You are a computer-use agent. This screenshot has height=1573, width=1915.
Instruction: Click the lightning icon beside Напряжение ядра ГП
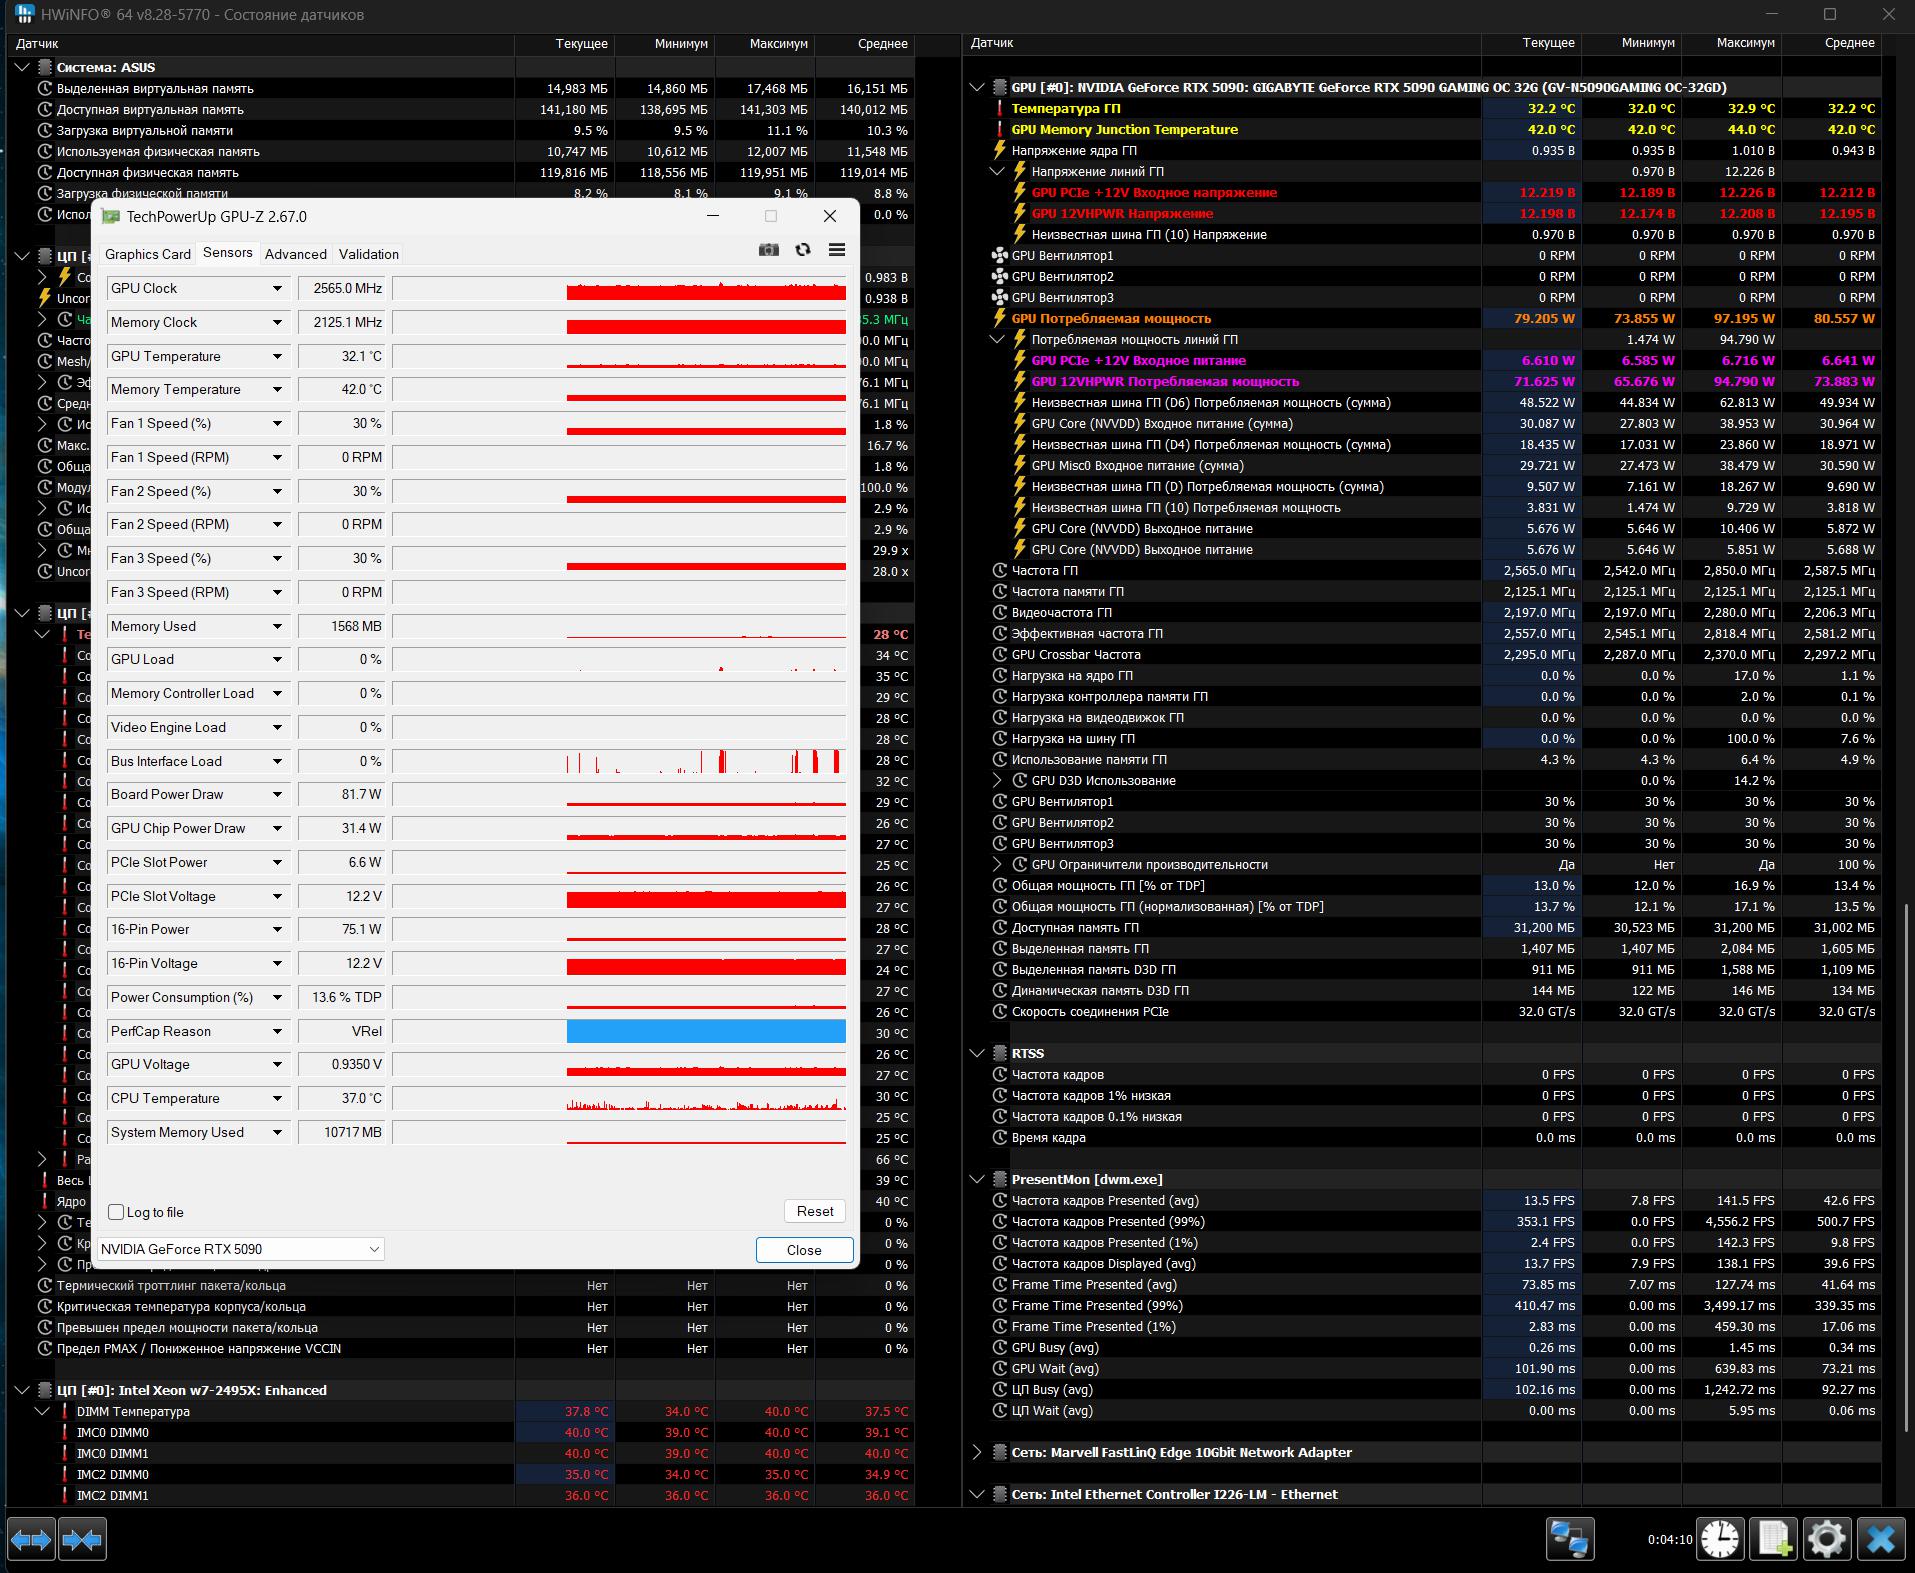(x=999, y=151)
